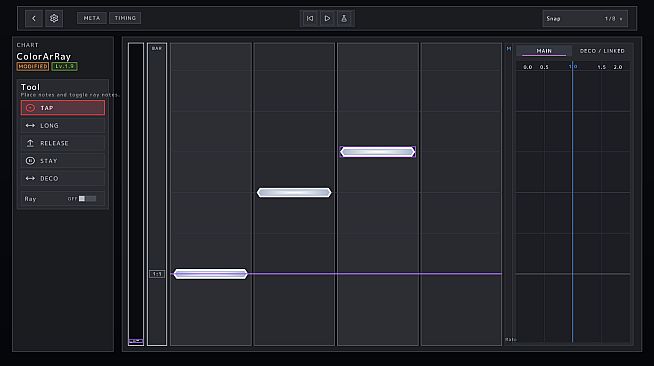Open the TIMING panel

[x=125, y=18]
